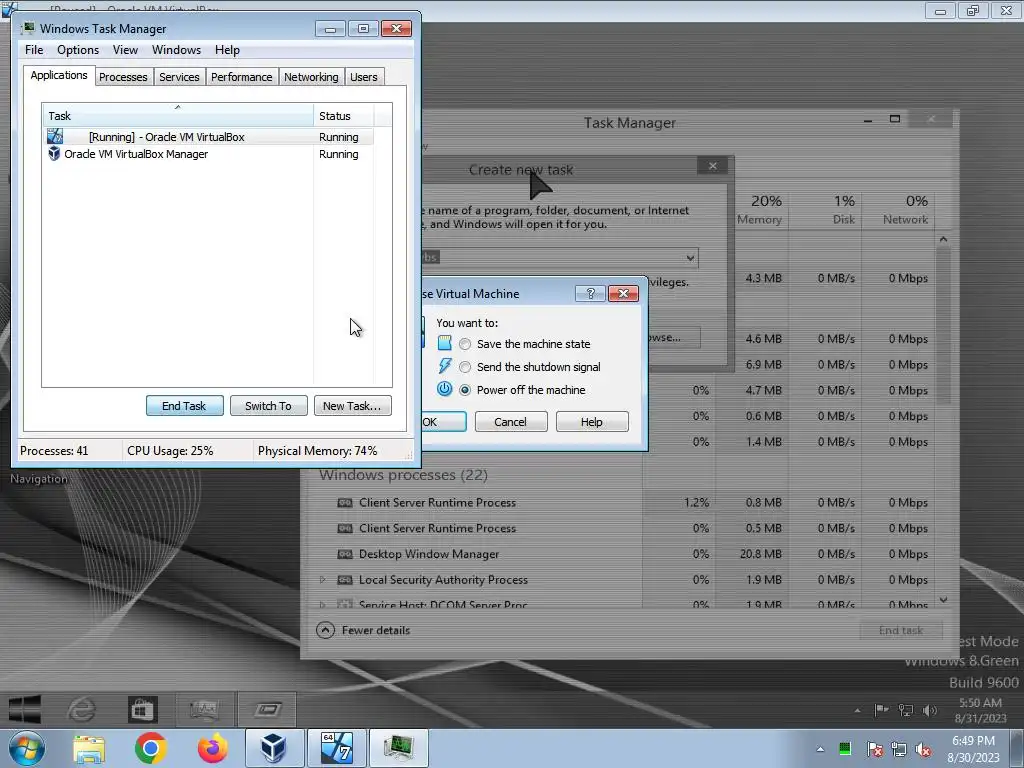Confirm with OK in Close Virtual Machine dialog
This screenshot has width=1024, height=768.
(443, 422)
